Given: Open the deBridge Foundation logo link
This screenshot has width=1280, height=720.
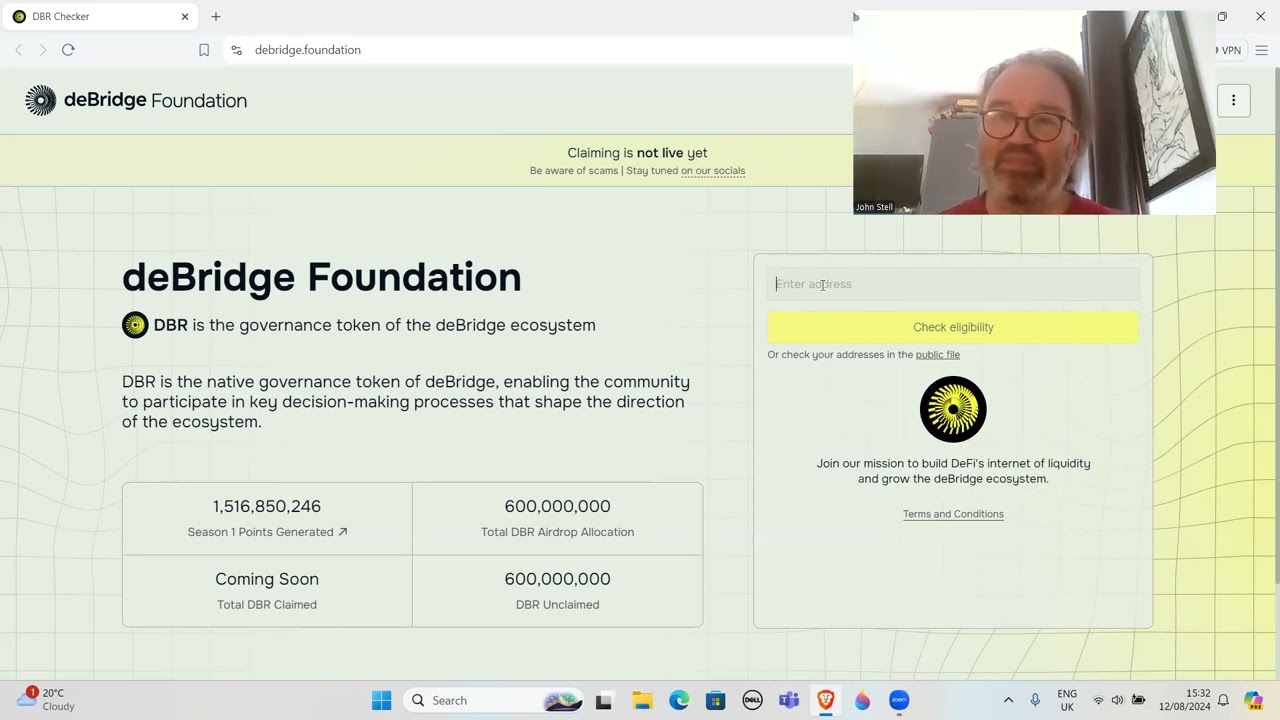Looking at the screenshot, I should (x=136, y=100).
